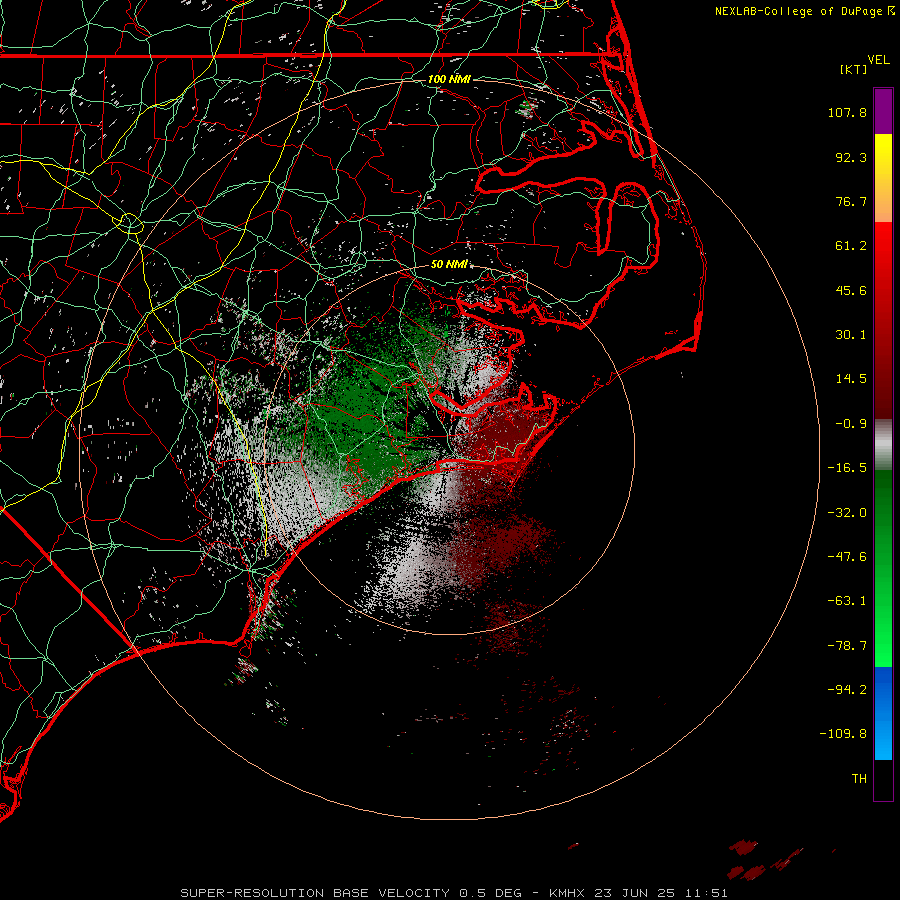Click the 107.8 legend value
Screen dimensions: 900x900
[x=847, y=112]
